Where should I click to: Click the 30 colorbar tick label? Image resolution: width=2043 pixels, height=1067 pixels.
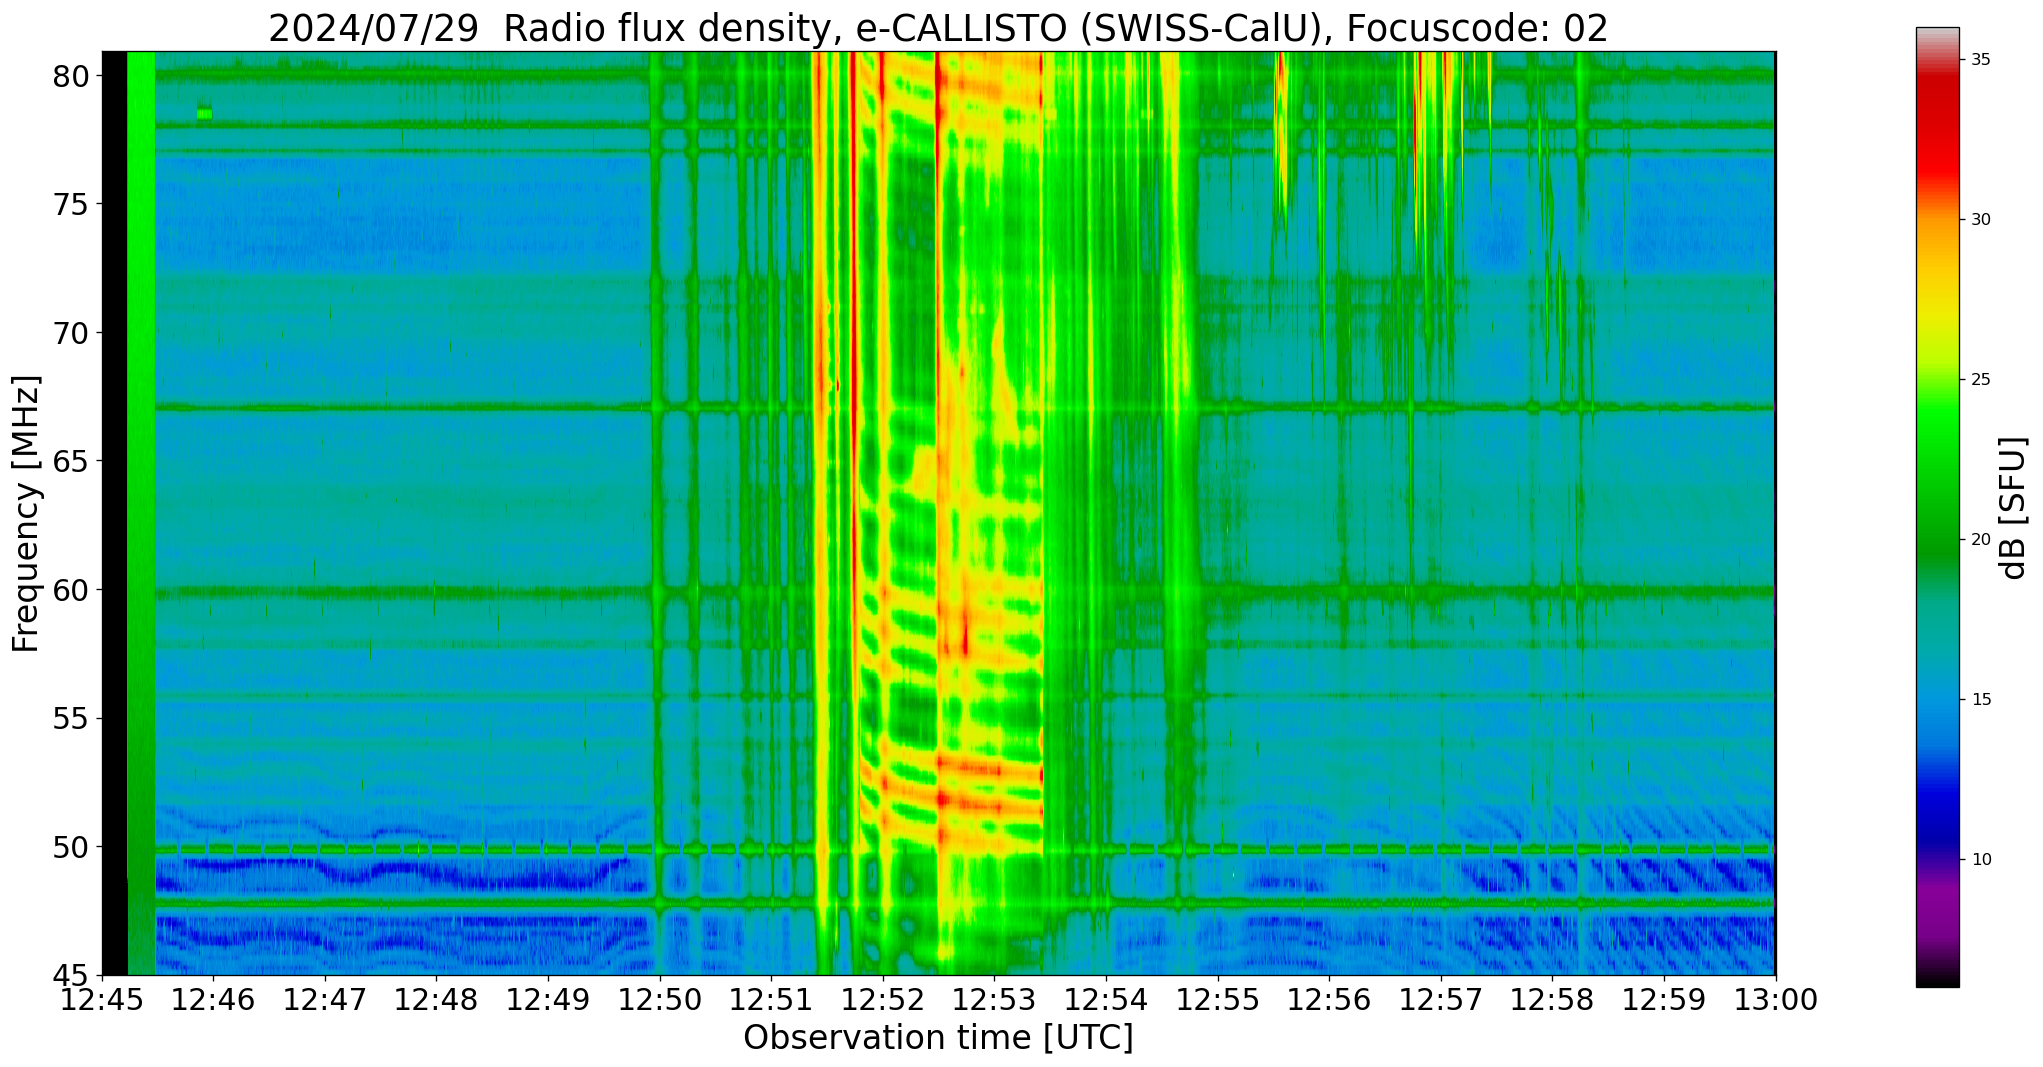pos(1980,220)
